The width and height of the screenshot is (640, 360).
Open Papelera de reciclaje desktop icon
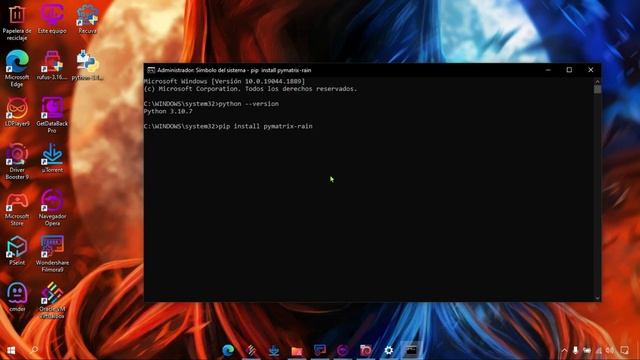(x=17, y=22)
